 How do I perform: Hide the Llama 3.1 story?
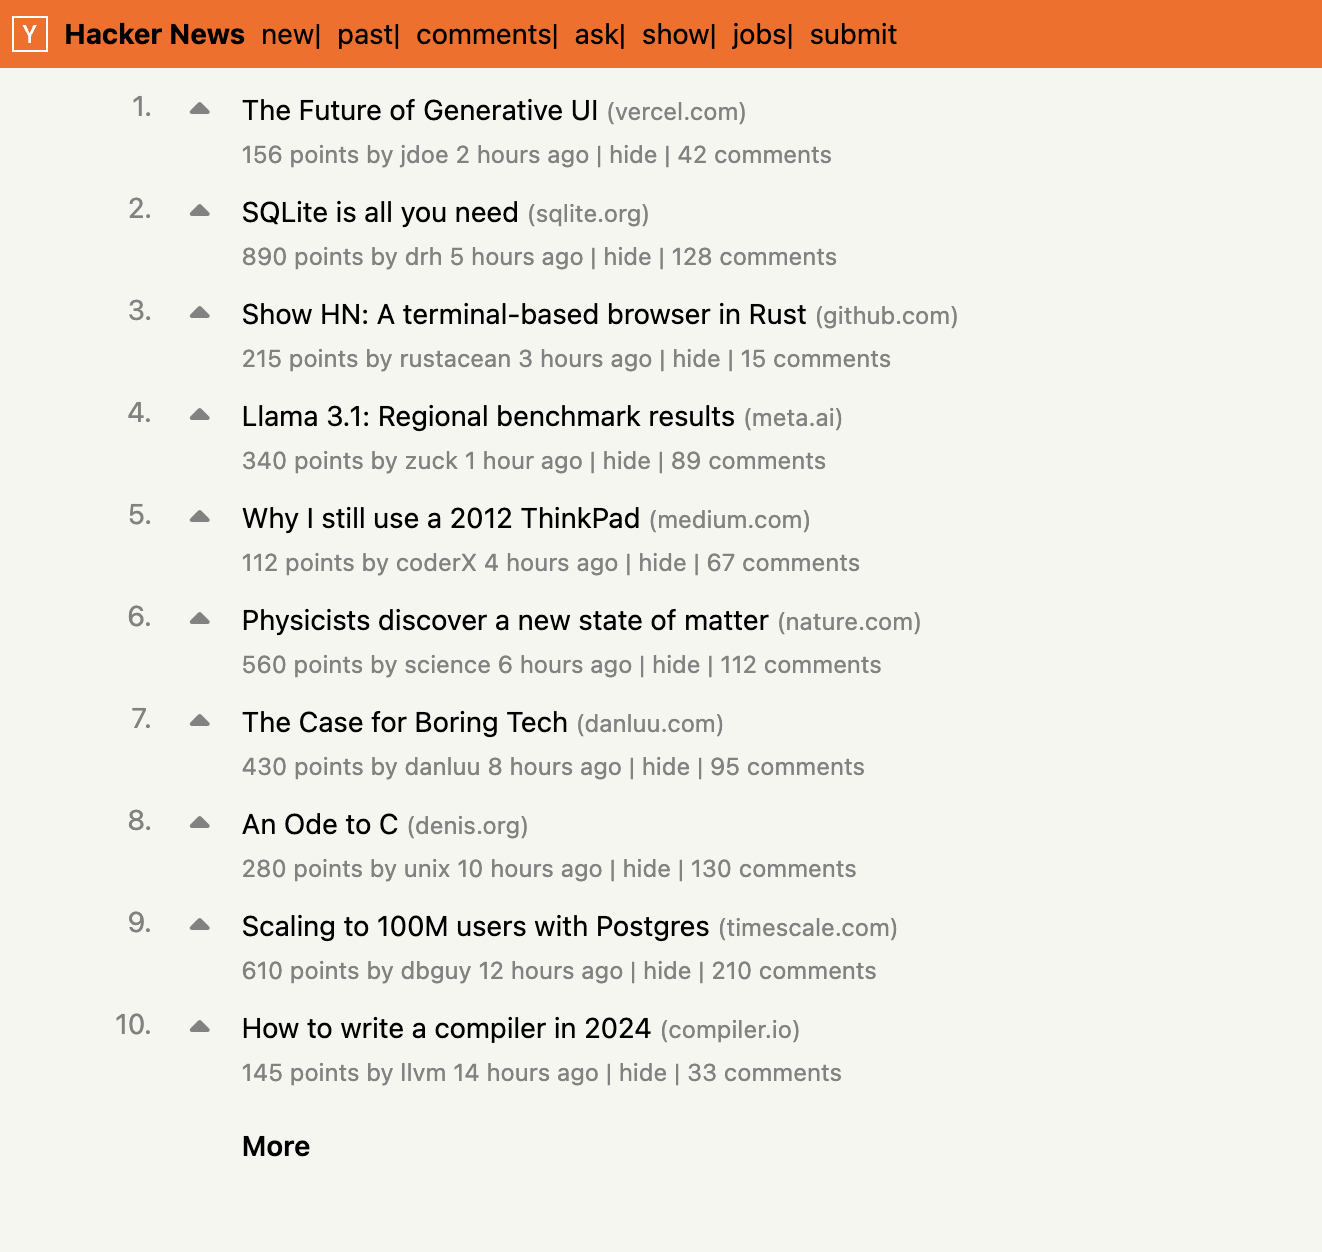coord(627,461)
